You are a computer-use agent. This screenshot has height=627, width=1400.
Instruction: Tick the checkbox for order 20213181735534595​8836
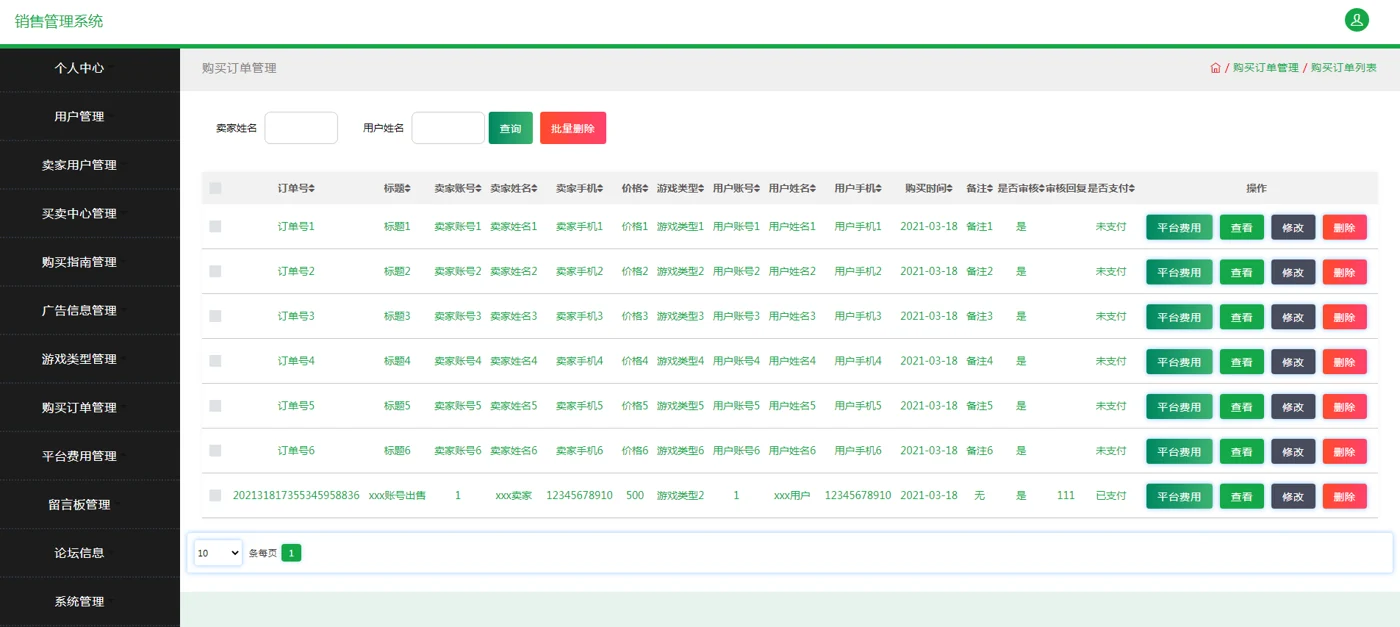tap(216, 495)
